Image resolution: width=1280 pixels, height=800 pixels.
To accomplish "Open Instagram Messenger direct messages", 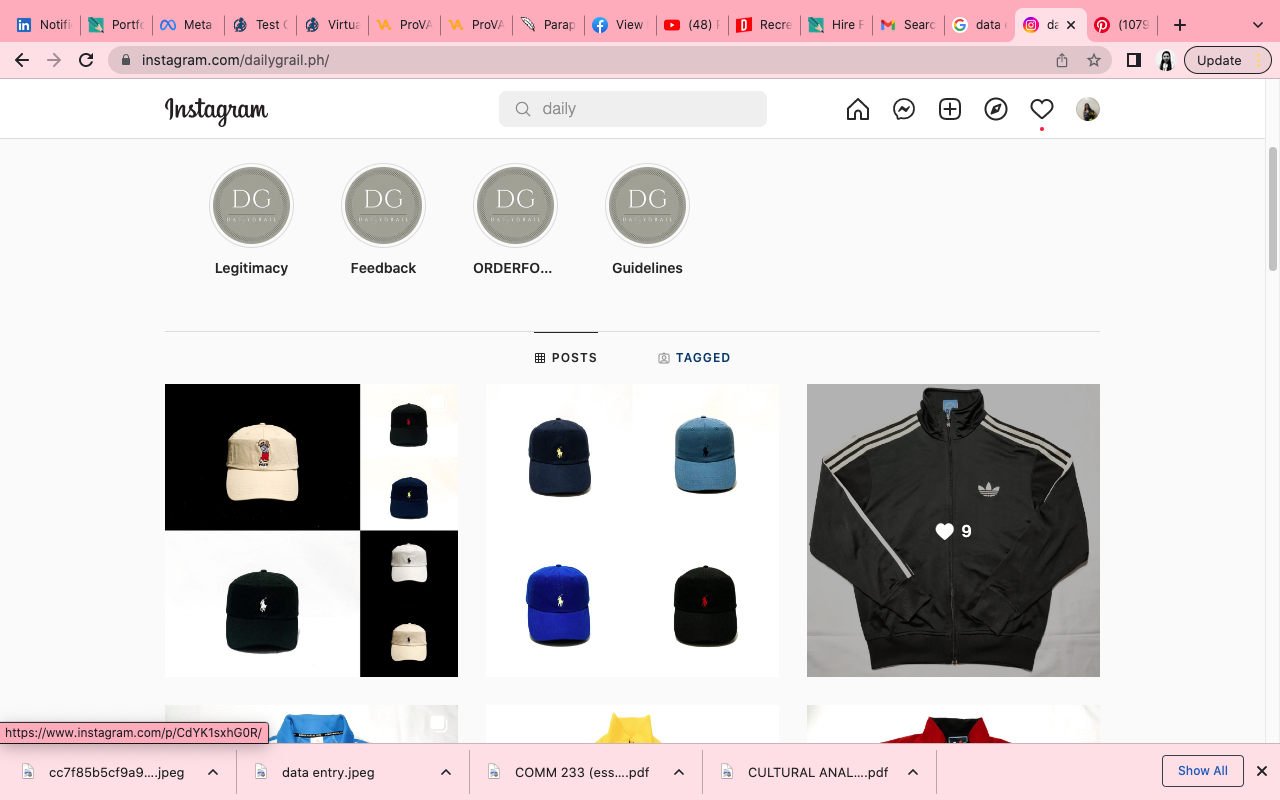I will [904, 109].
